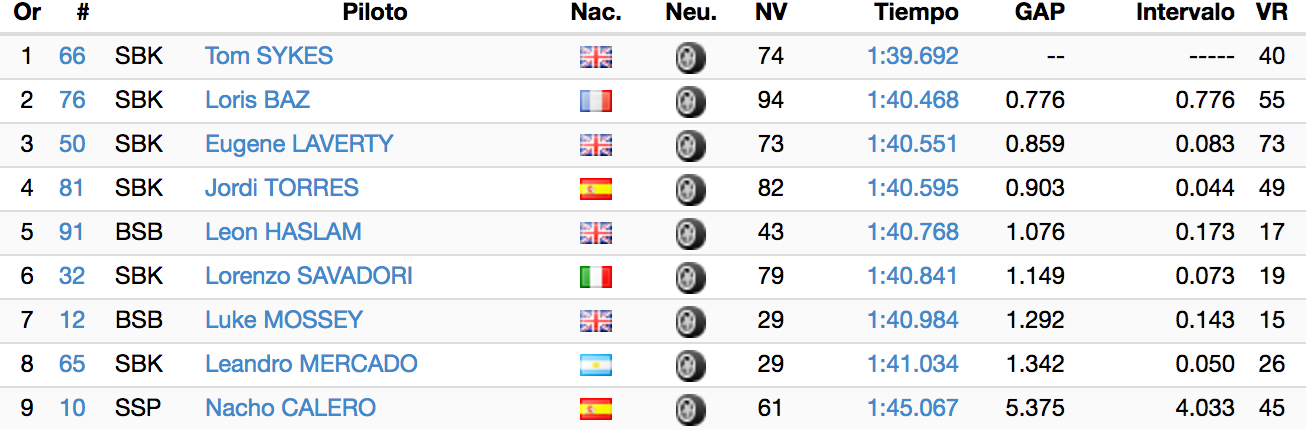Screen dimensions: 1306x430
Task: Sort by the Tiempo column header
Action: coord(916,13)
